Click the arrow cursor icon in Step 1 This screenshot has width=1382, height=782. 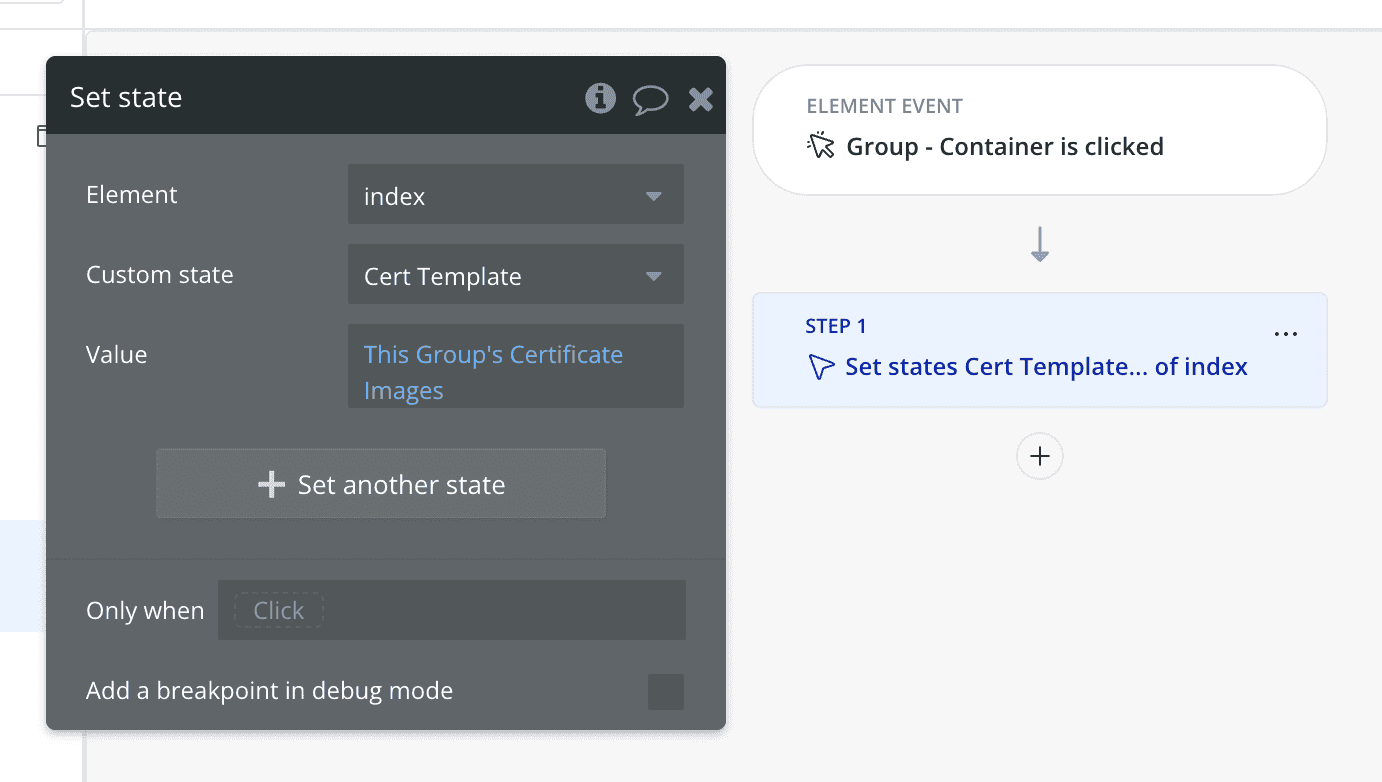click(820, 367)
